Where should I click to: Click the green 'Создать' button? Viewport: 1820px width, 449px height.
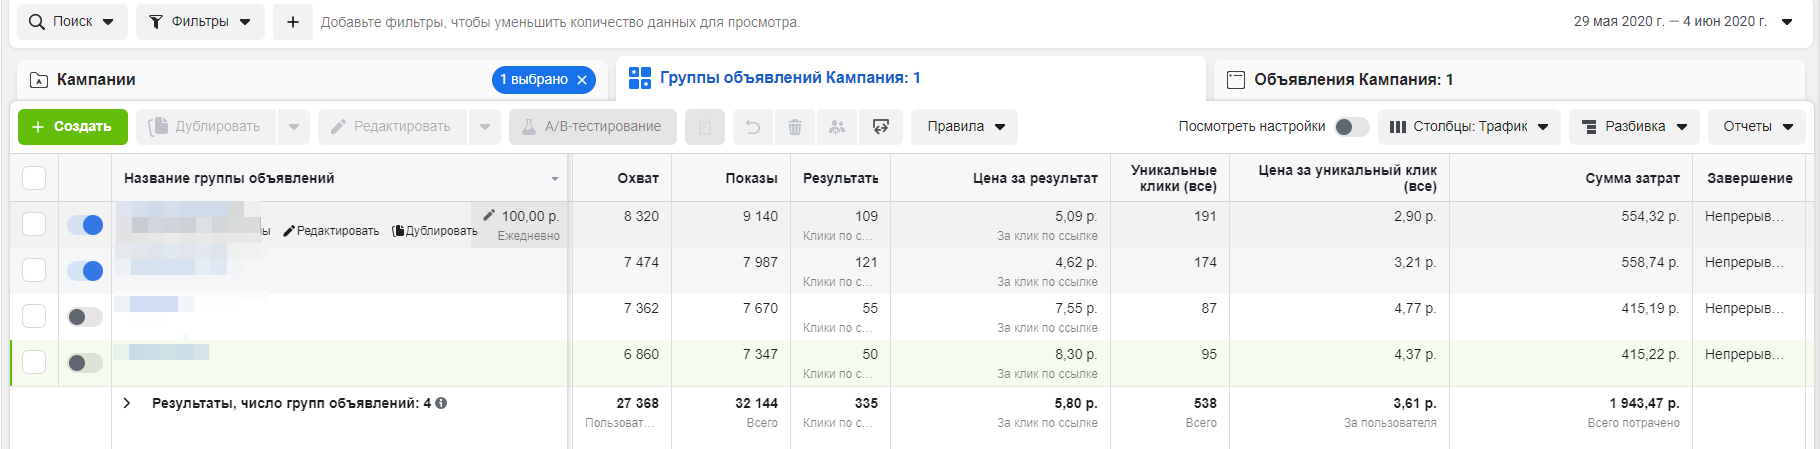pos(72,127)
